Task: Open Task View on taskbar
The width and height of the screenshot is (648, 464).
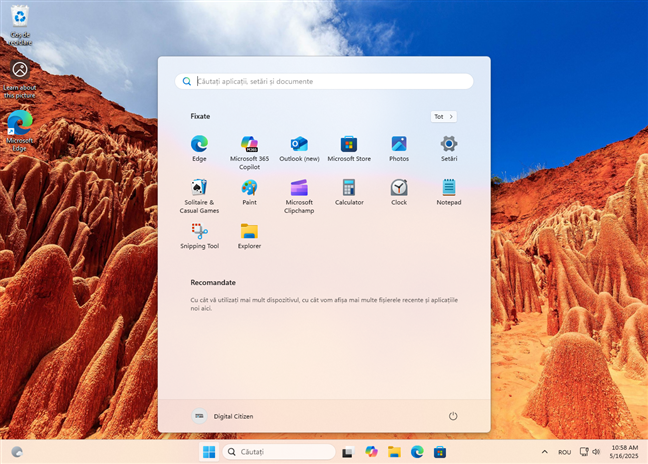Action: click(x=348, y=452)
